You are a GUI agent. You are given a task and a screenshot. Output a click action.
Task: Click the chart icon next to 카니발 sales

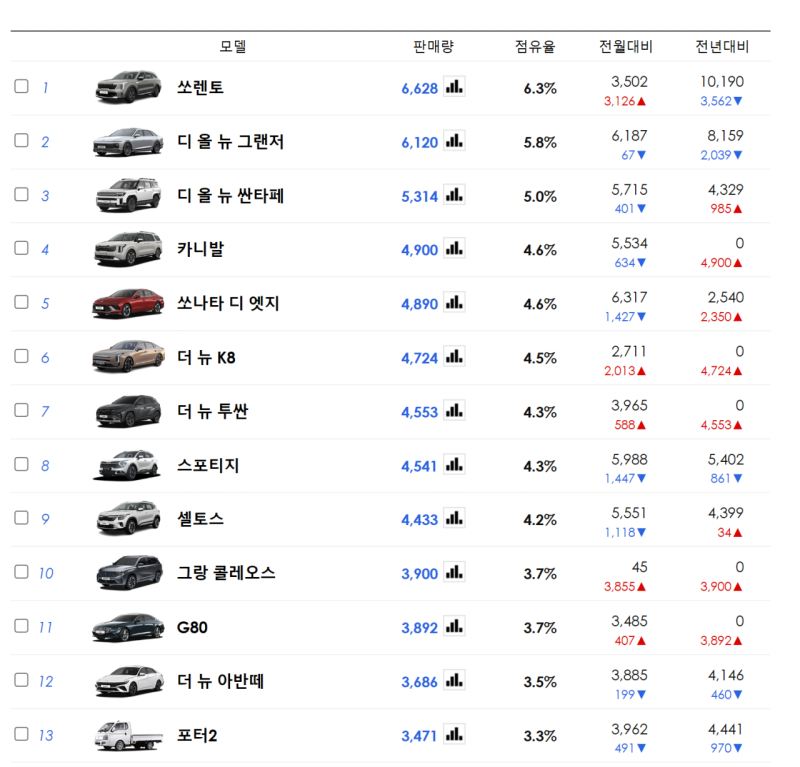[454, 249]
